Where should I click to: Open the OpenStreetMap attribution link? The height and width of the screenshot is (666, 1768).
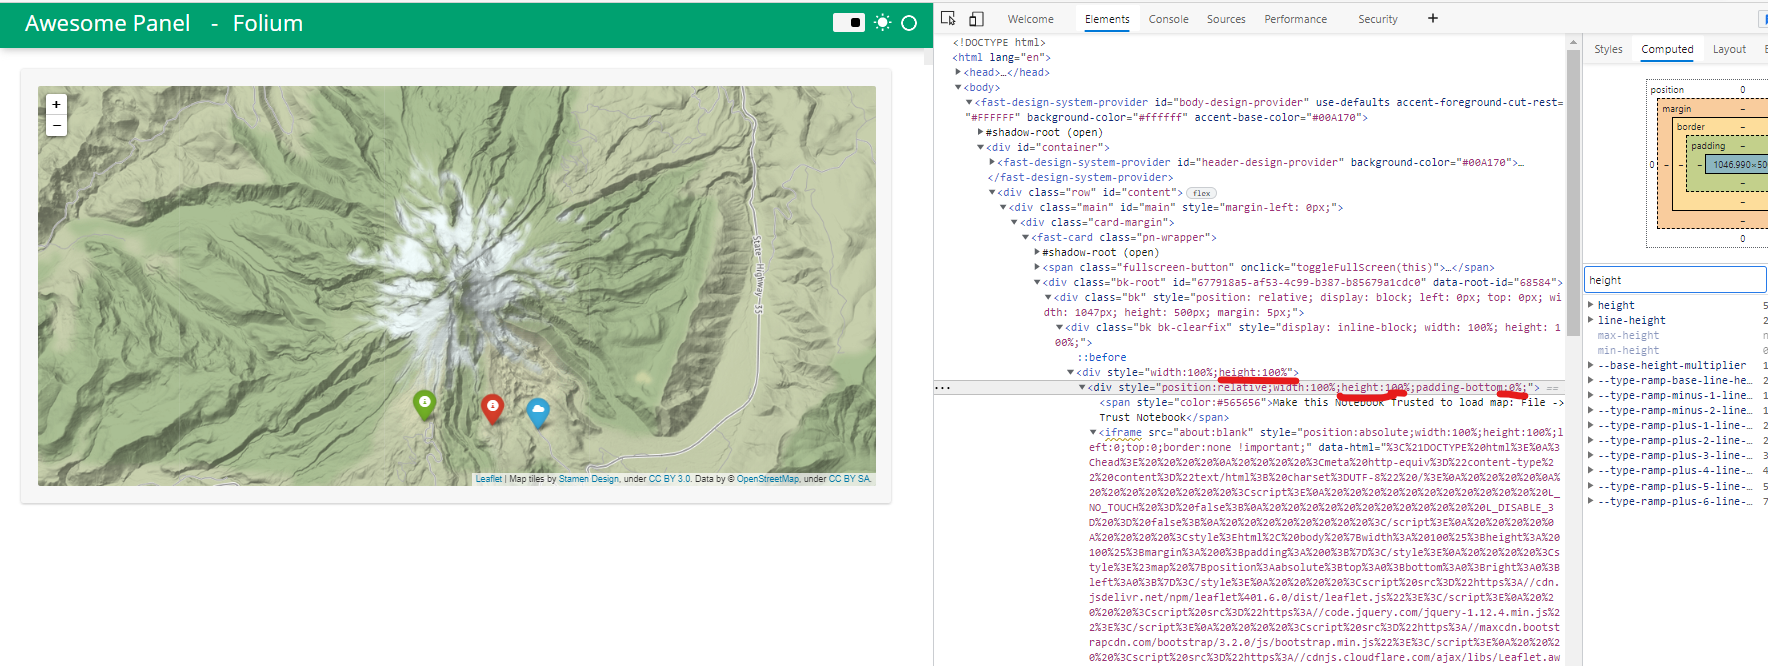(x=768, y=479)
